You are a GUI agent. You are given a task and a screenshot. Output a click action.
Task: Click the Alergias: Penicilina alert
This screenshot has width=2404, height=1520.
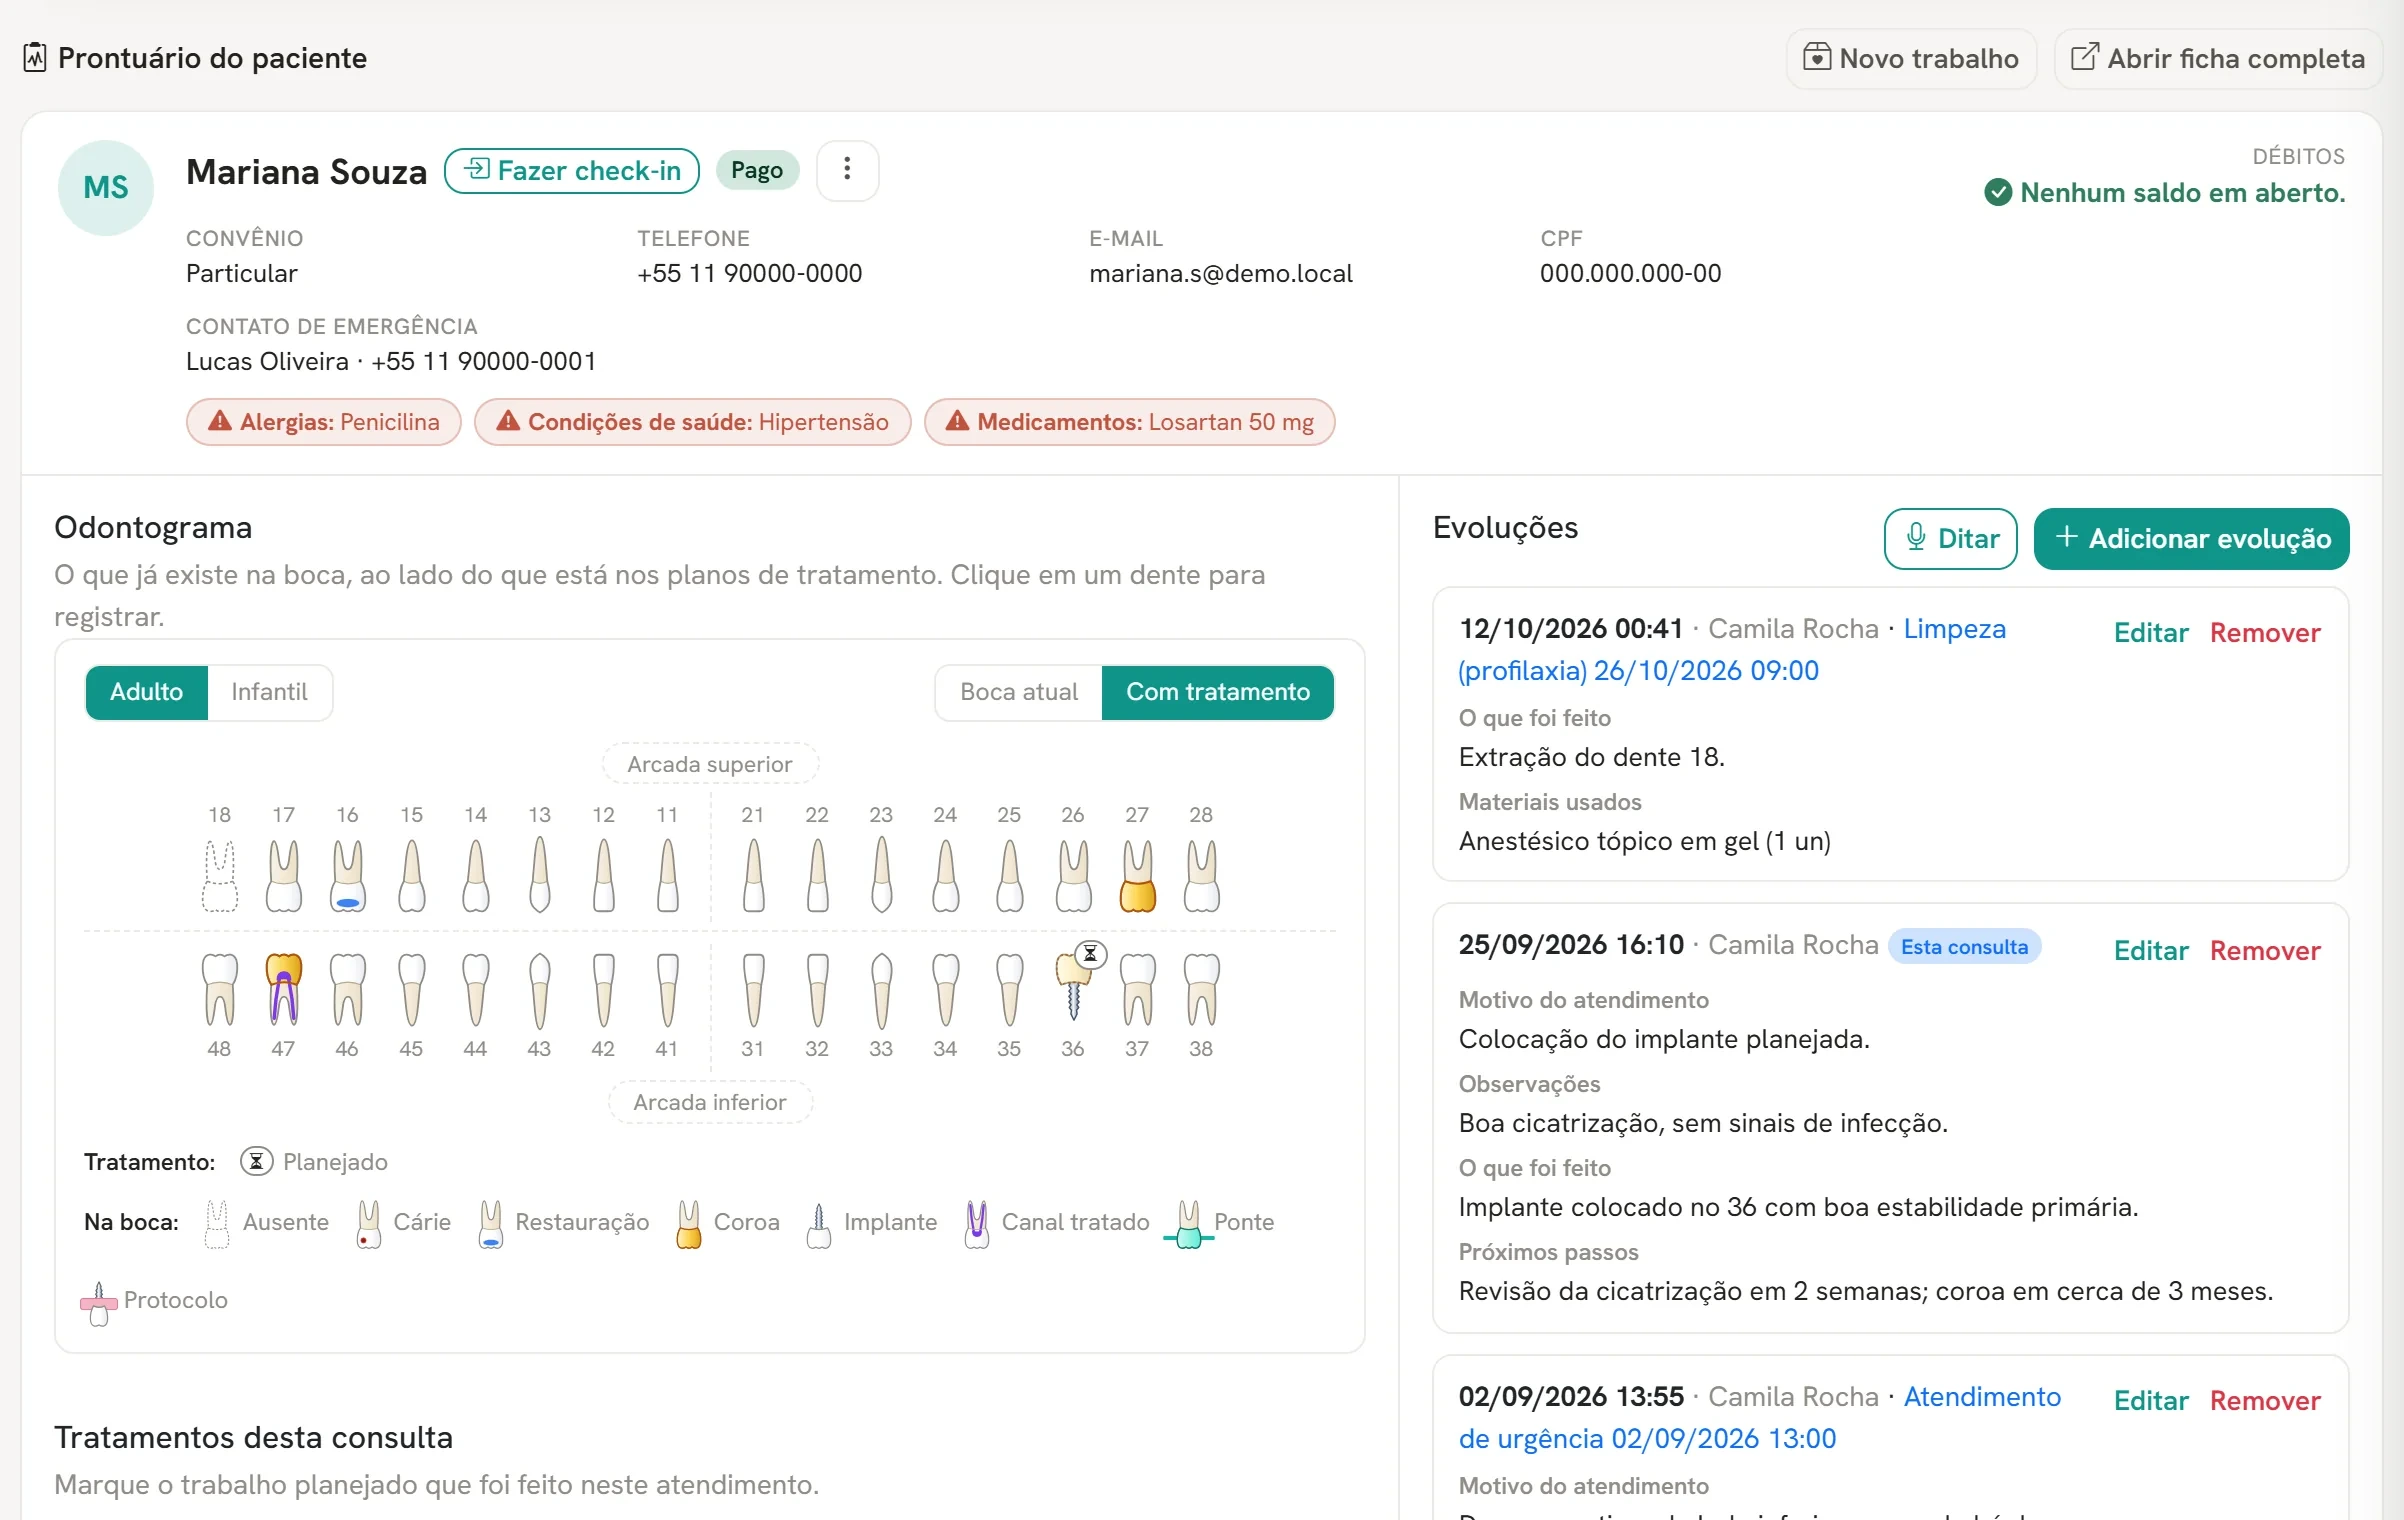(x=324, y=422)
